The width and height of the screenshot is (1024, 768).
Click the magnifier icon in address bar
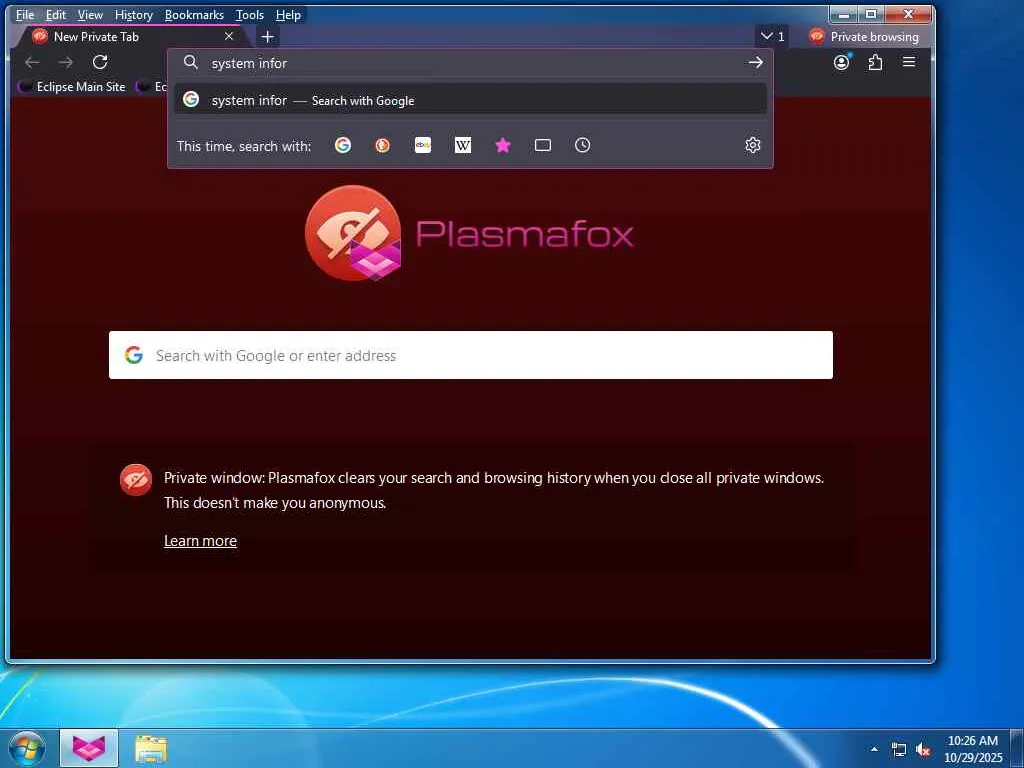(x=191, y=62)
